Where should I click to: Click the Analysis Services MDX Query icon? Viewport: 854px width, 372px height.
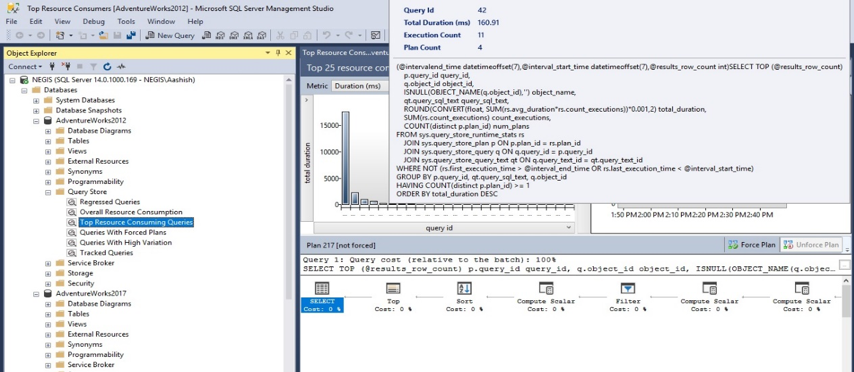(221, 35)
